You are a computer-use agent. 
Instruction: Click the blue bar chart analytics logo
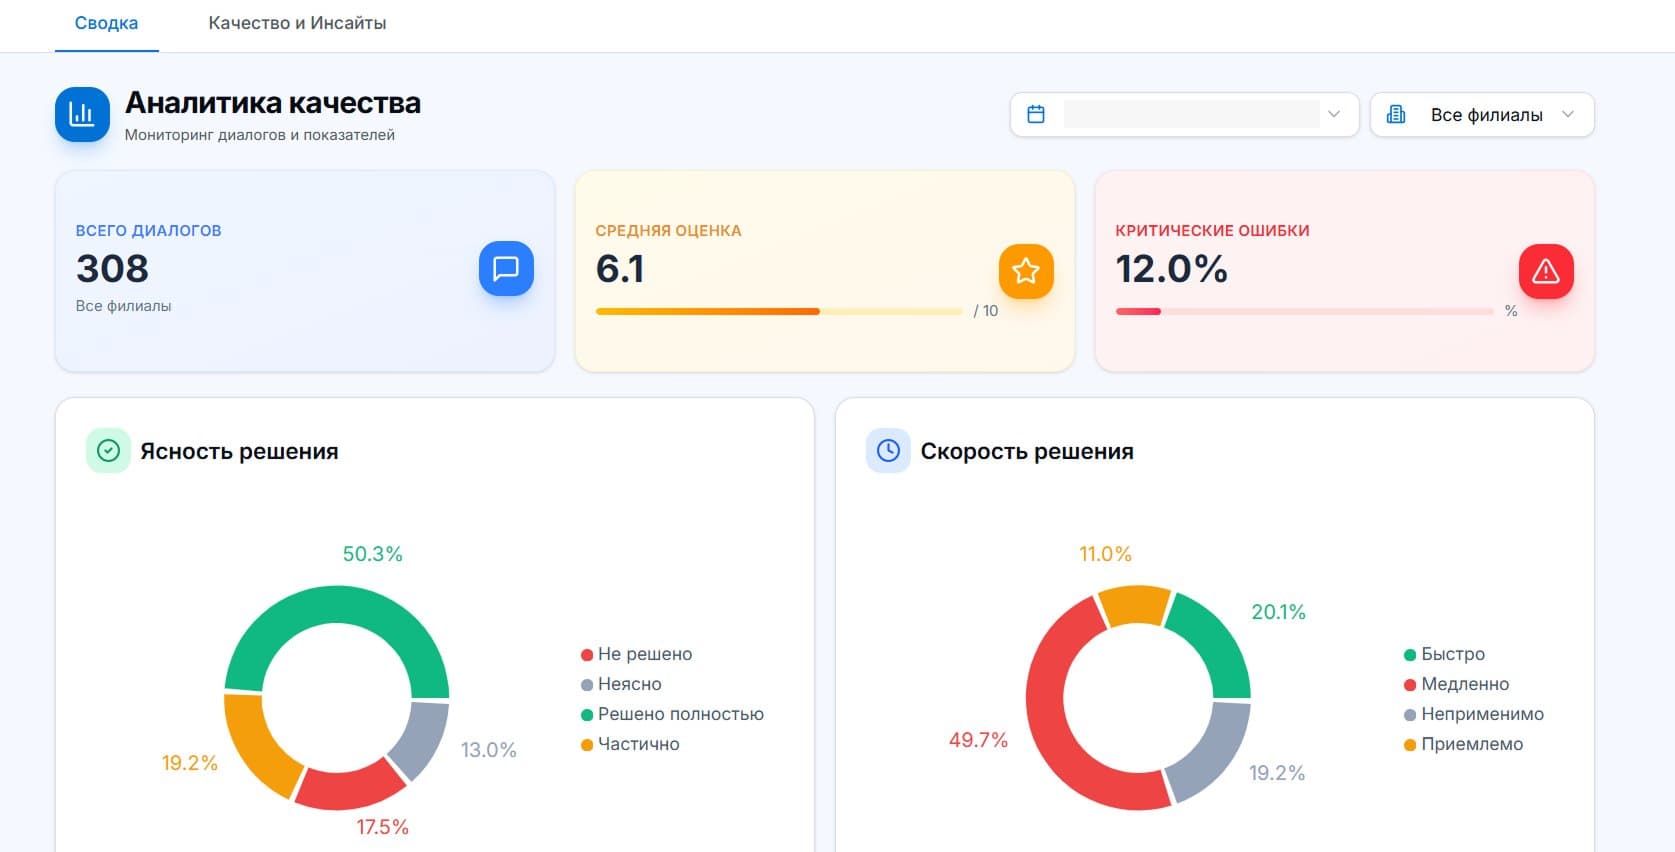pos(82,115)
